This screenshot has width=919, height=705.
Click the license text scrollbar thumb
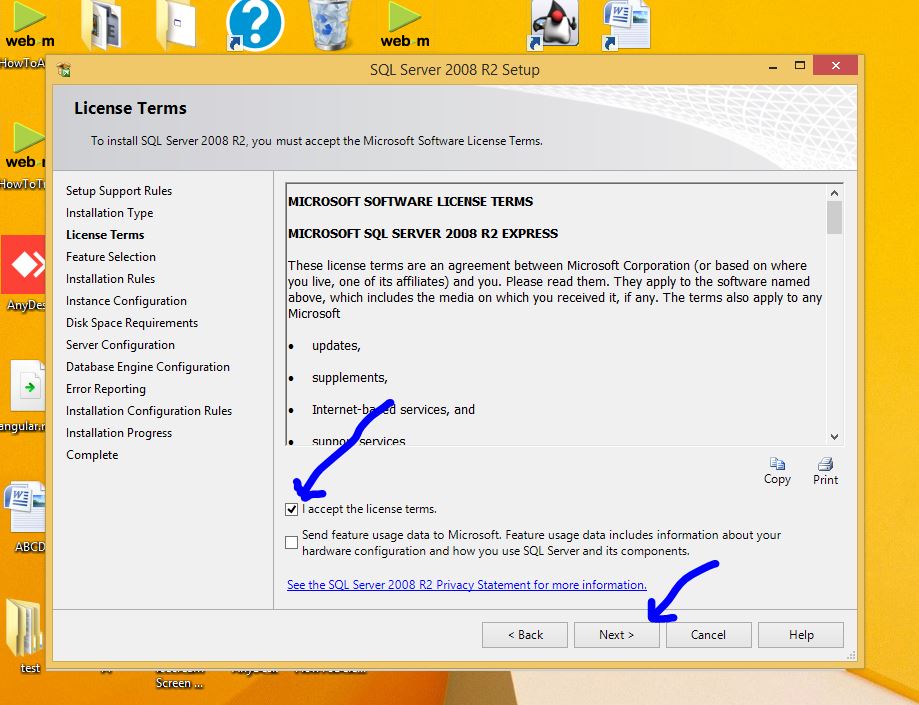(x=835, y=217)
